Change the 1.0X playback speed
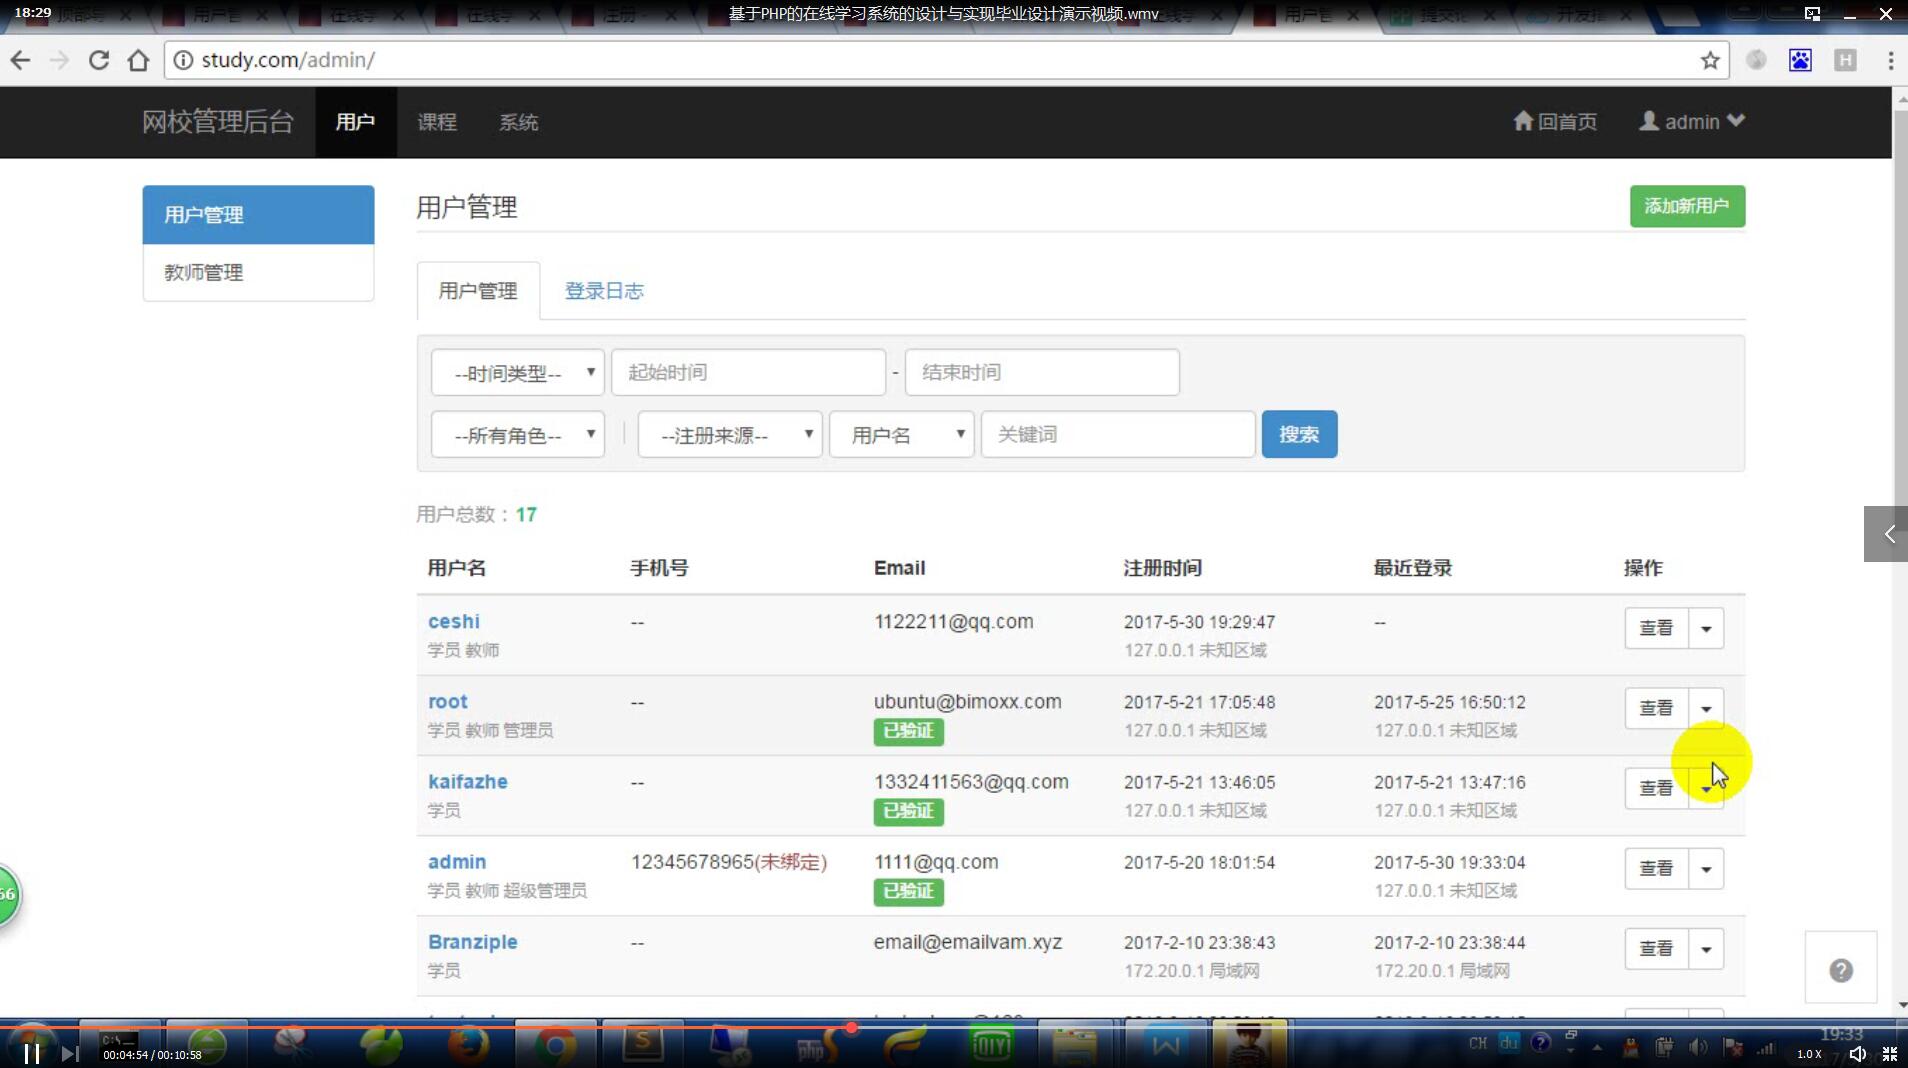1908x1068 pixels. click(x=1809, y=1054)
